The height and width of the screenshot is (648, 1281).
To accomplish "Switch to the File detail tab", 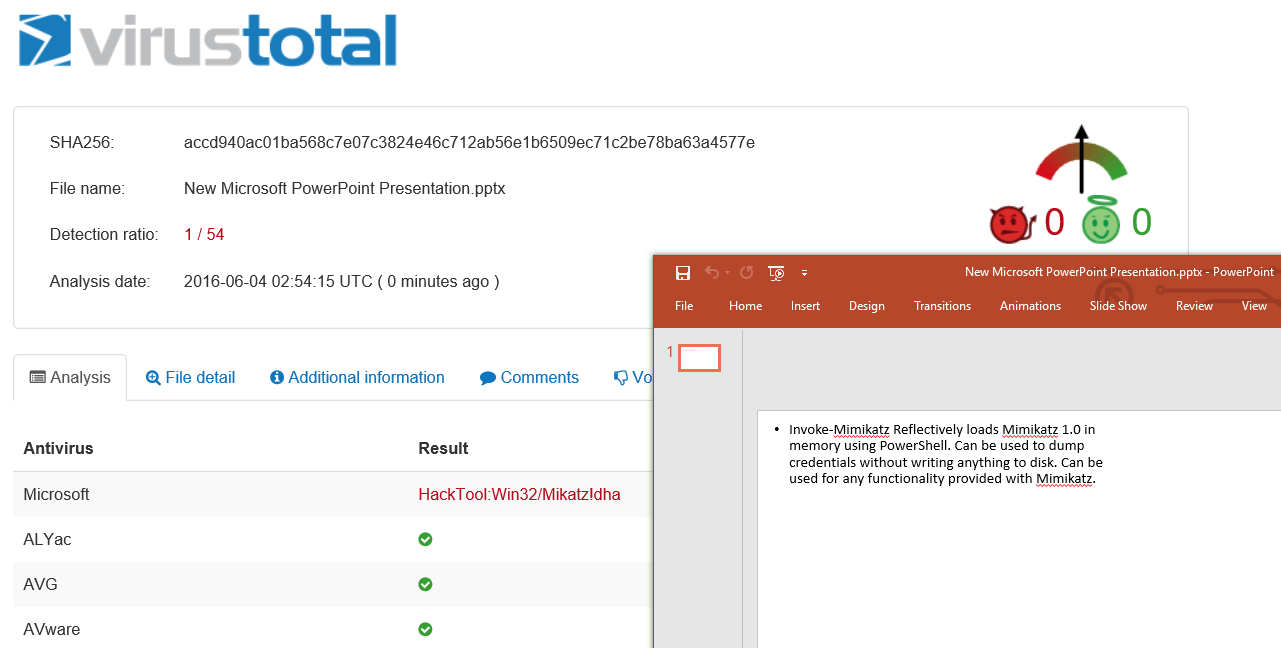I will (x=190, y=377).
